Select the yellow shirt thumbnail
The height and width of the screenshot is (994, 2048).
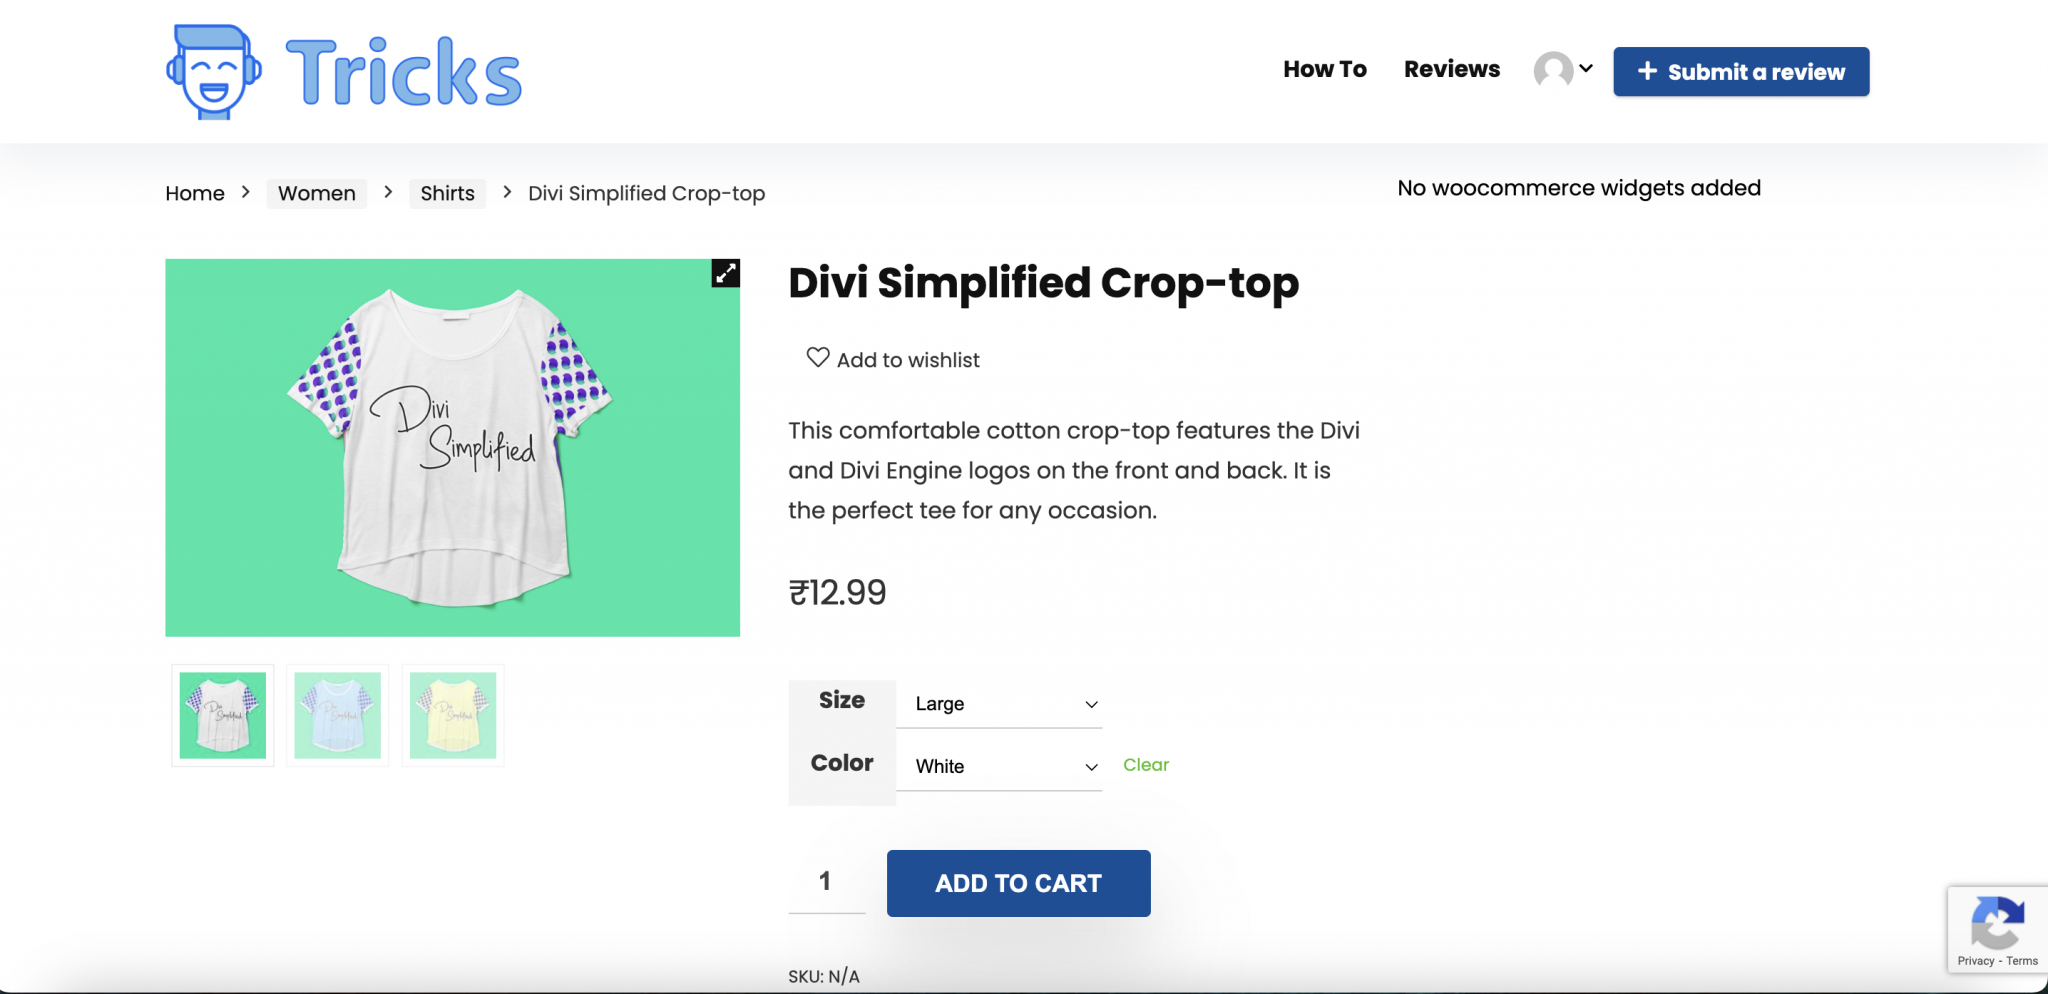[453, 715]
